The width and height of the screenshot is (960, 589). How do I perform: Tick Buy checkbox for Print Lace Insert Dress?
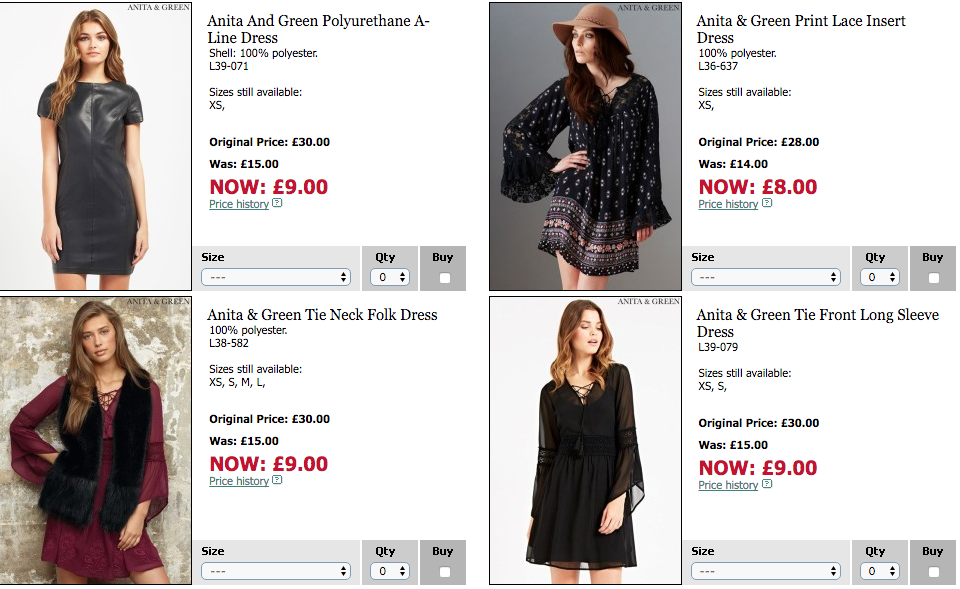click(x=933, y=278)
